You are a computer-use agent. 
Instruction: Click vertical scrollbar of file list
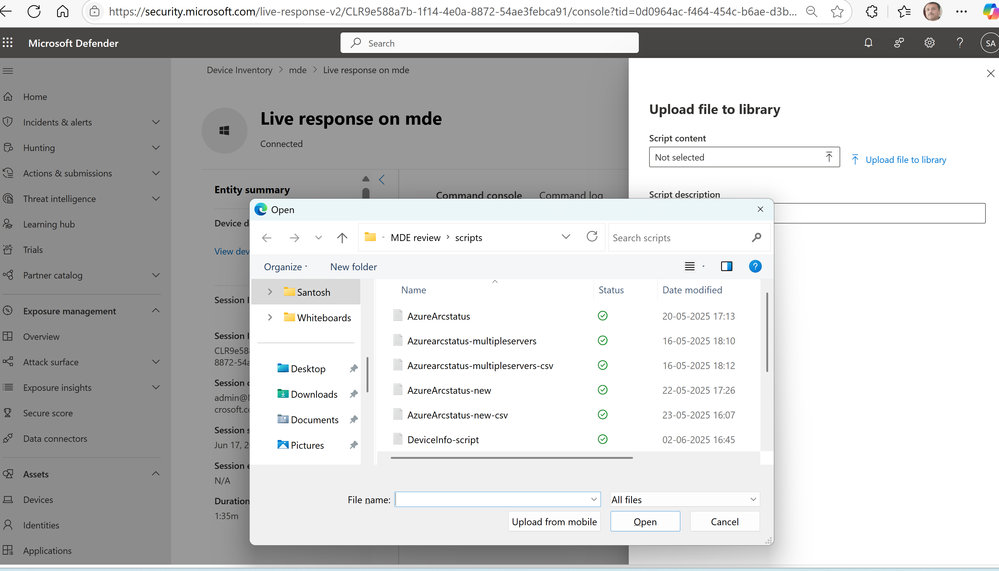coord(766,332)
